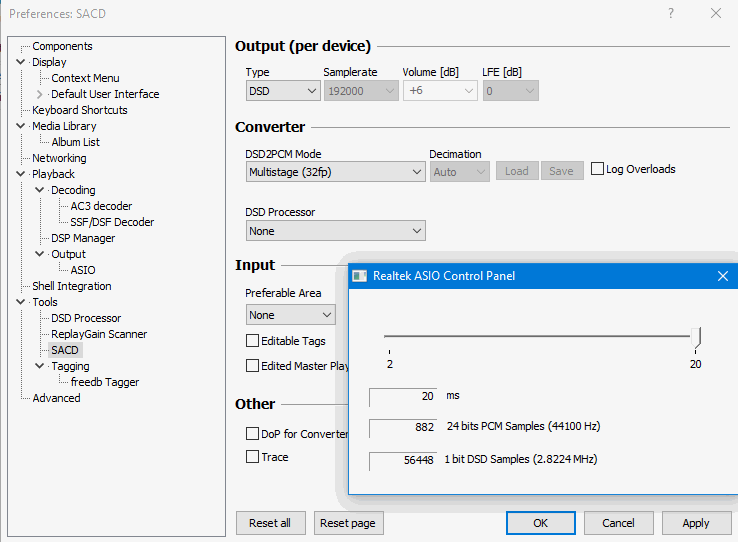Enable the Log Overloads checkbox
The height and width of the screenshot is (542, 738).
pyautogui.click(x=597, y=168)
